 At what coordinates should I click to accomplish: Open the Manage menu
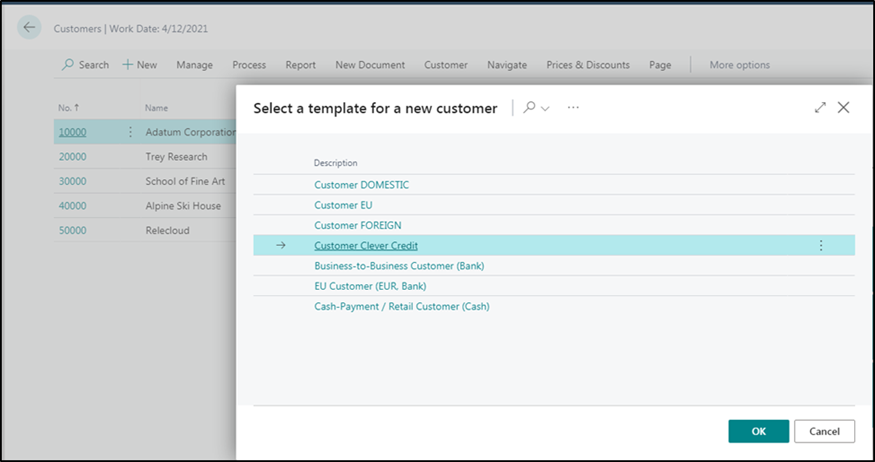pyautogui.click(x=195, y=65)
